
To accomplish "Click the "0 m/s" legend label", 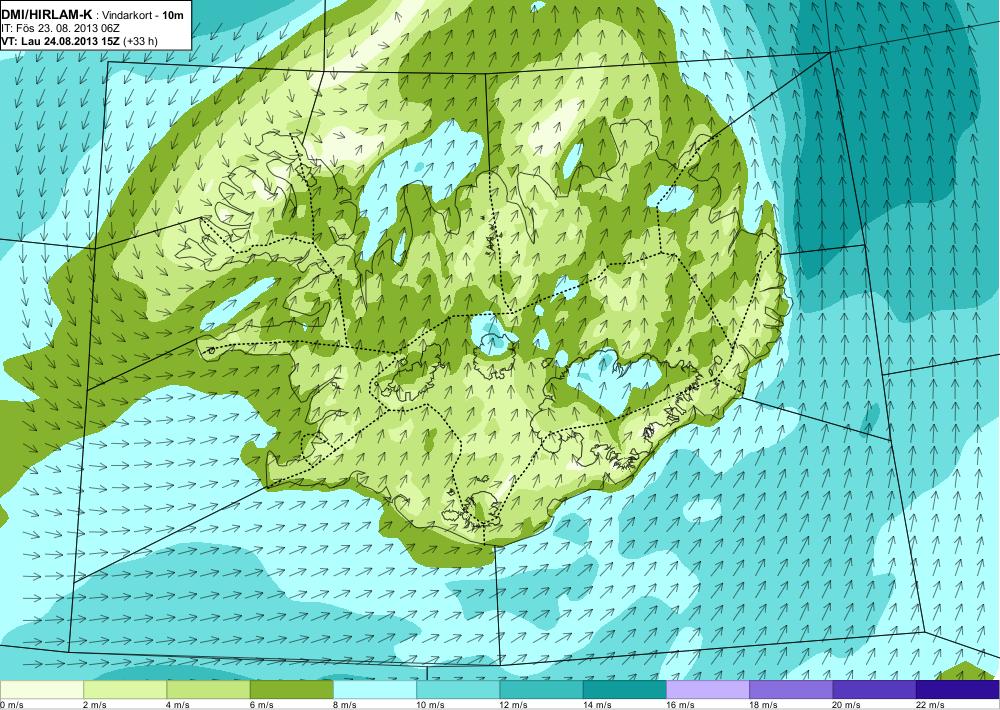I will point(12,705).
